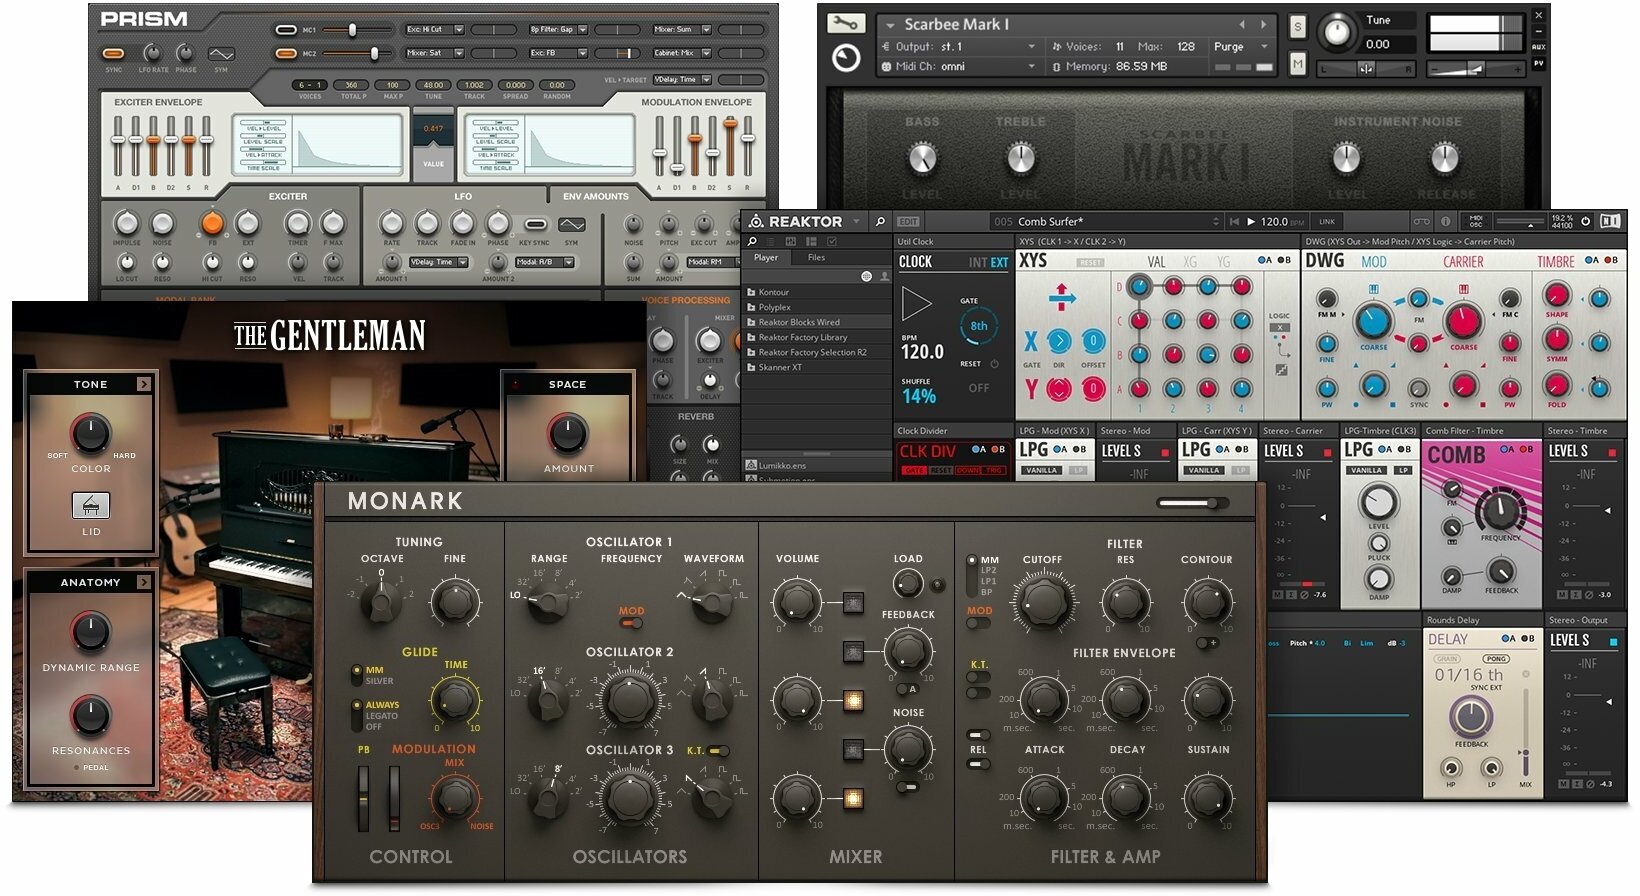1640x896 pixels.
Task: Toggle Kontakt Solo S button
Action: tap(1297, 28)
